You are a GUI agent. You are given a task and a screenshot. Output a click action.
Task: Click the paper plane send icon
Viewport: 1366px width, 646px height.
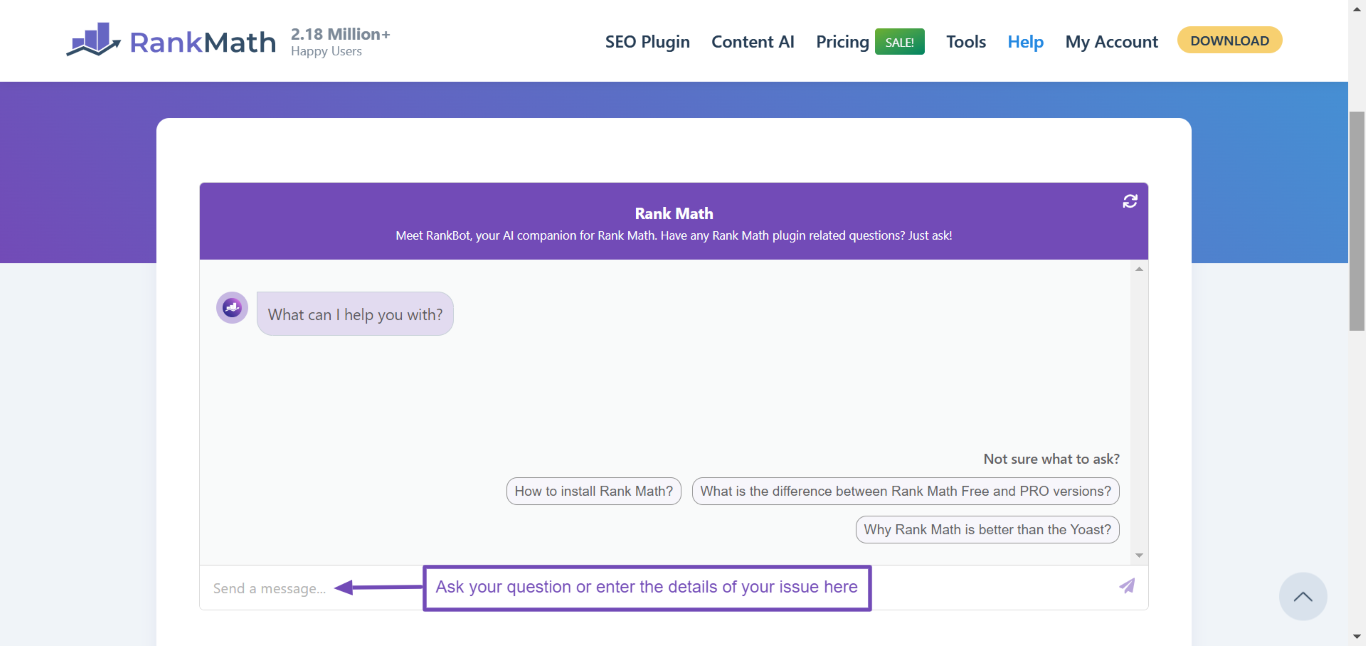1127,586
